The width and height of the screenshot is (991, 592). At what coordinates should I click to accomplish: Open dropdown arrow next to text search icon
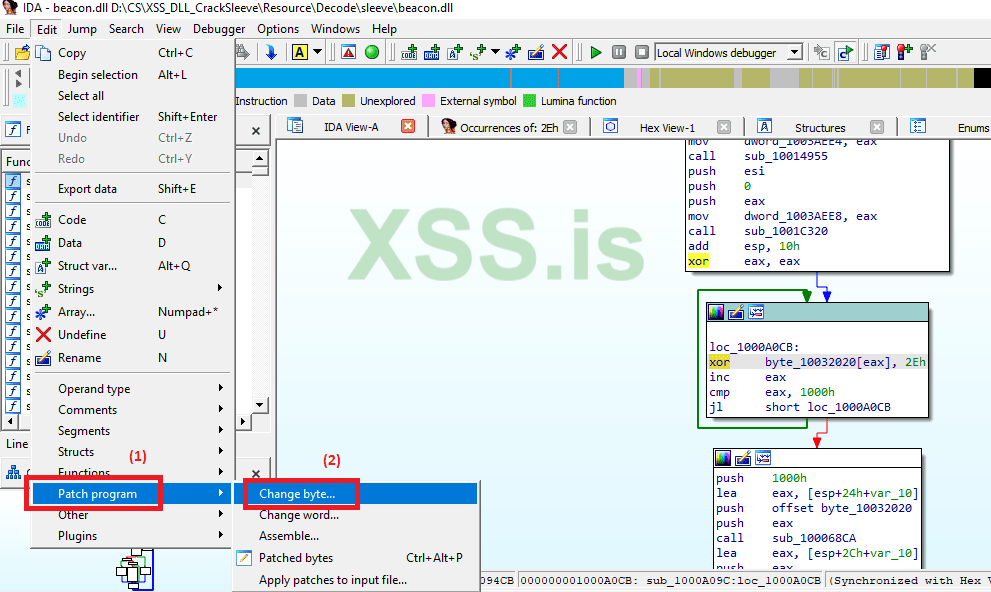[317, 52]
